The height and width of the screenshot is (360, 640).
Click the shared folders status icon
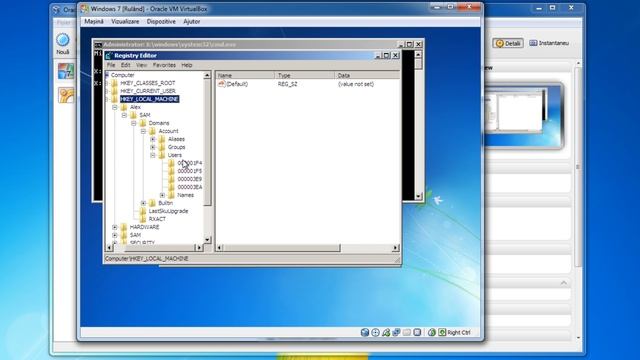coord(407,333)
